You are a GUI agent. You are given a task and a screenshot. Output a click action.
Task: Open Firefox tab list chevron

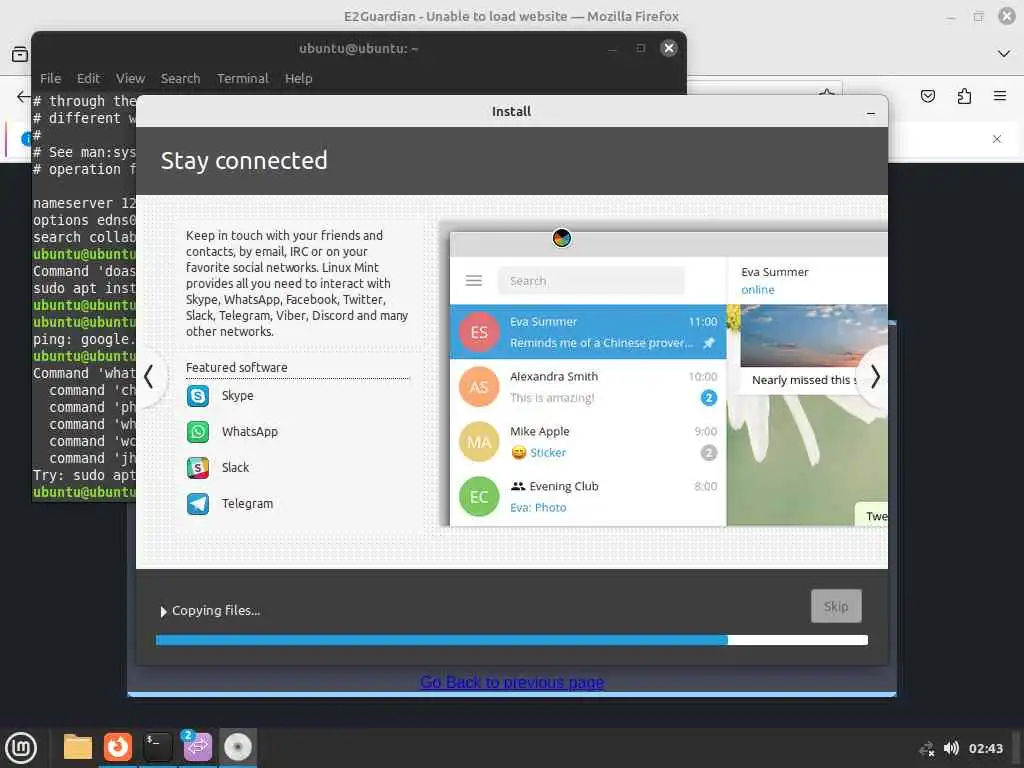pos(1004,54)
